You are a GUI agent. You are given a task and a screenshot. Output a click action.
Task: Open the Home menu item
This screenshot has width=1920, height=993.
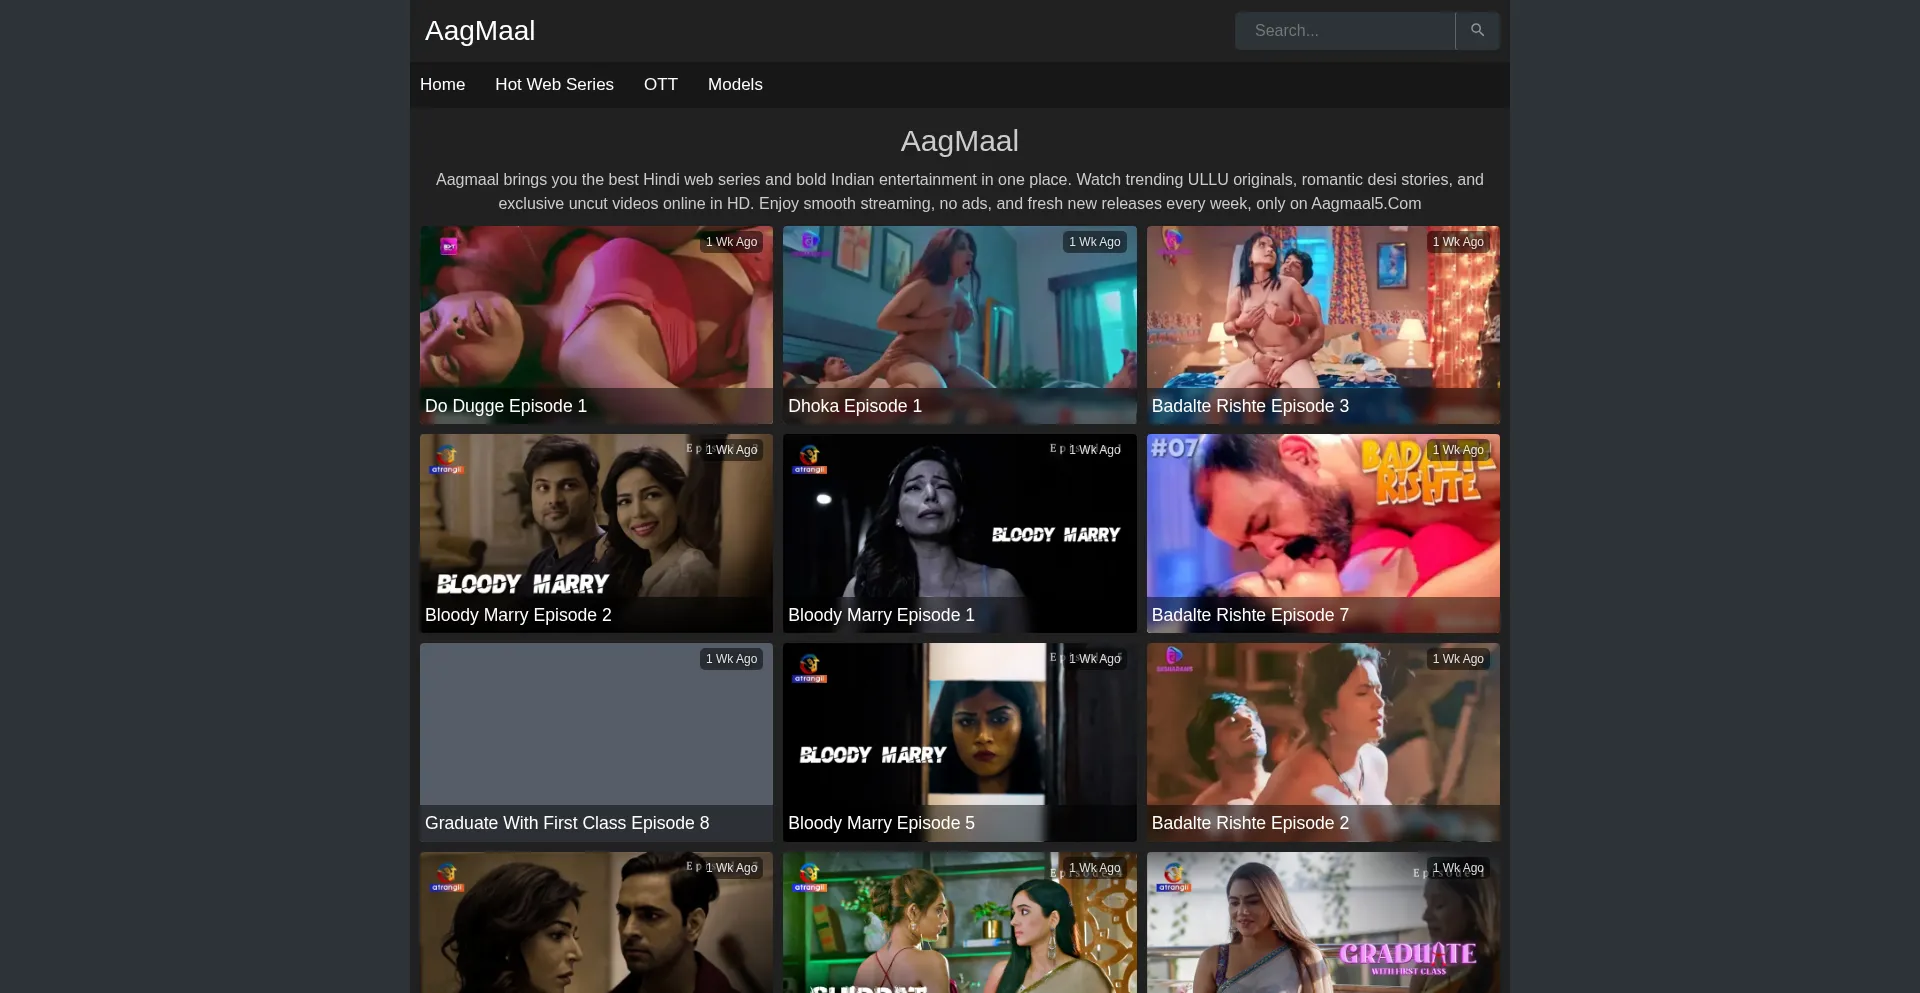442,84
